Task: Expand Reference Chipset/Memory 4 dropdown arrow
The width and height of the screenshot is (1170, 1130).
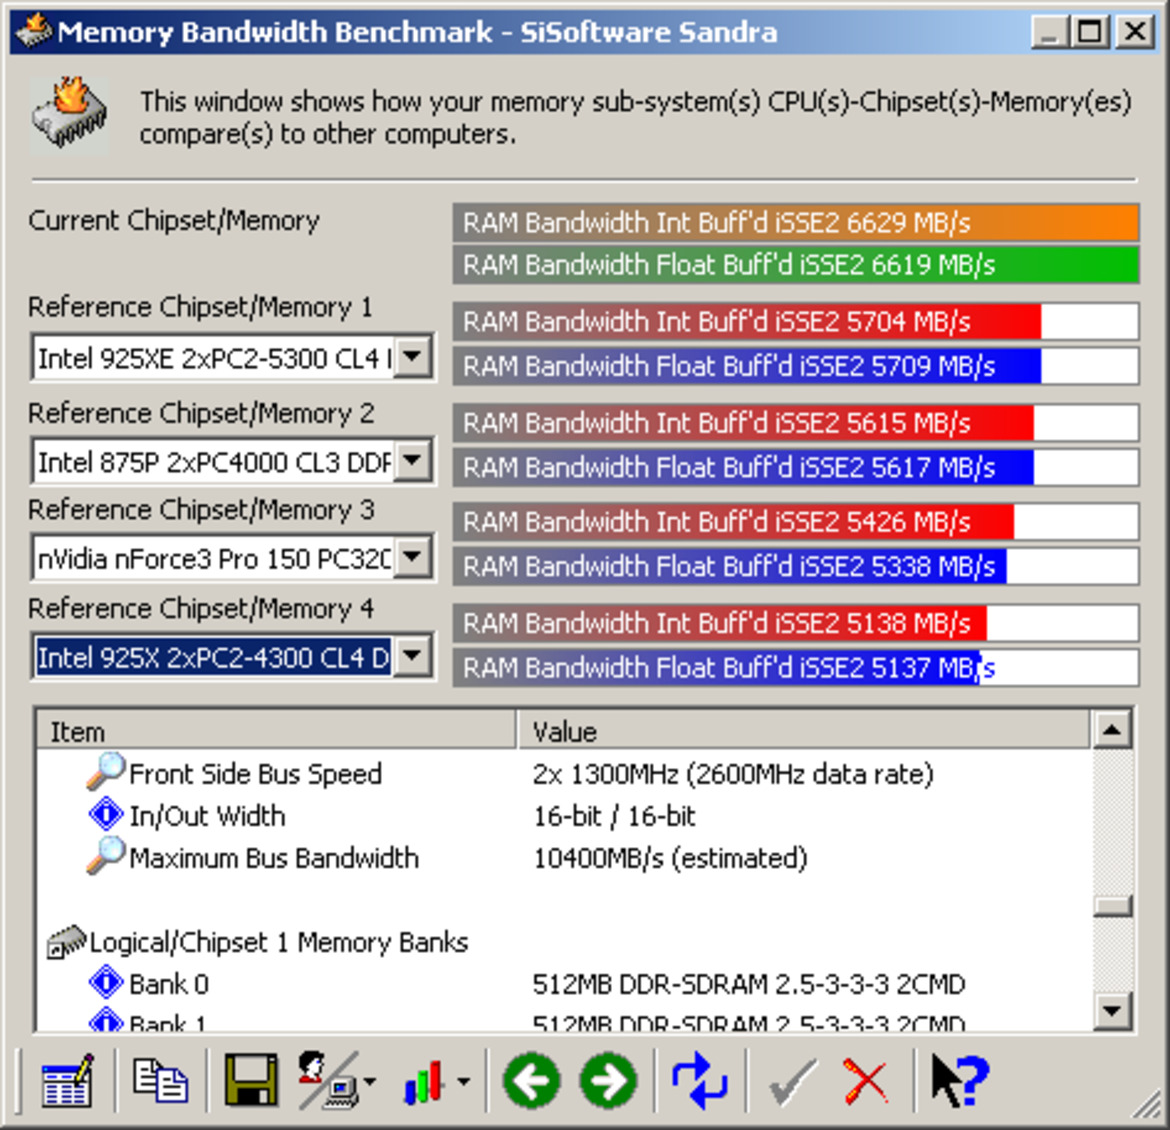Action: (x=413, y=657)
